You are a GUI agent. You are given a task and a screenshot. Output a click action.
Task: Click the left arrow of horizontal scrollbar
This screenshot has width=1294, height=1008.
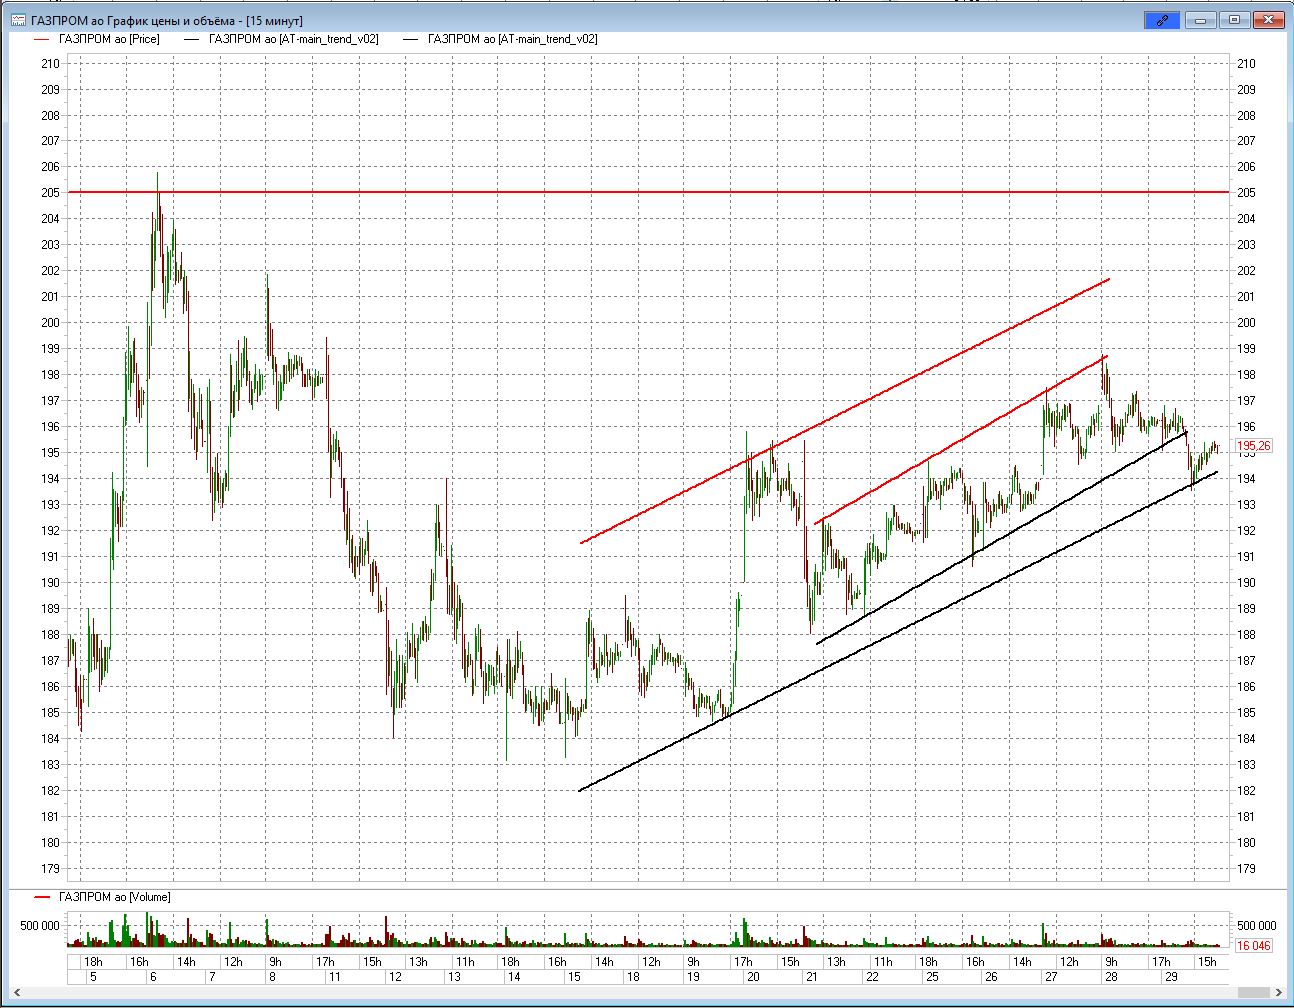16,992
